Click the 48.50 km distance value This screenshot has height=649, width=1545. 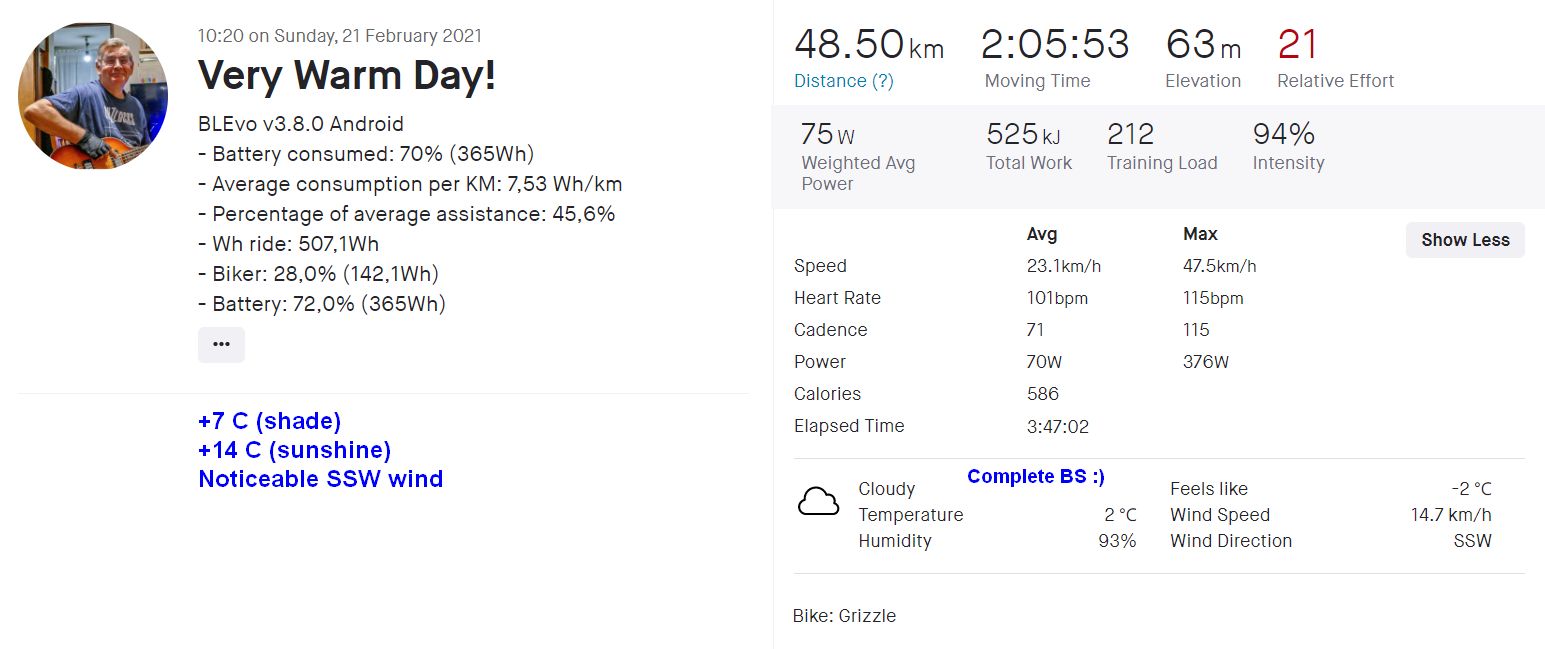(868, 45)
